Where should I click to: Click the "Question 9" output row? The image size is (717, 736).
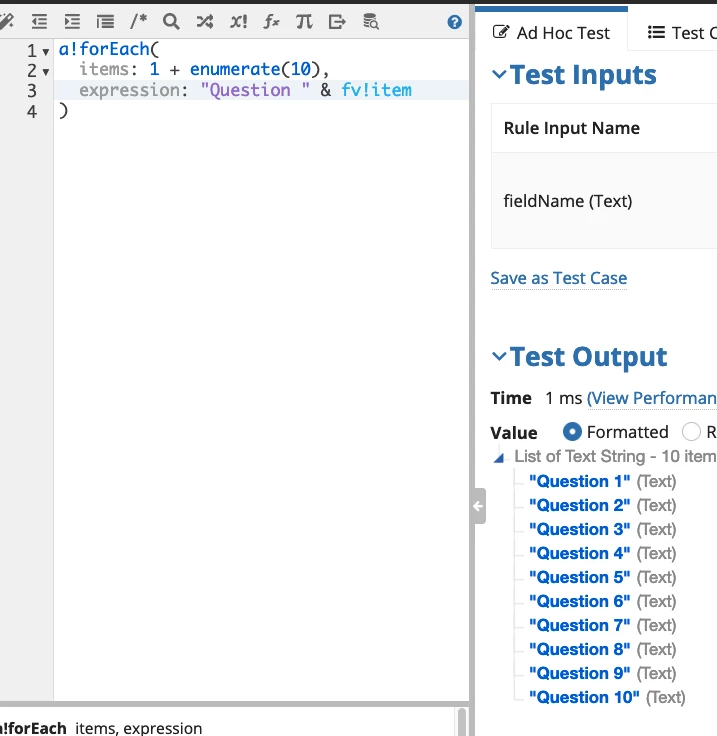tap(603, 673)
